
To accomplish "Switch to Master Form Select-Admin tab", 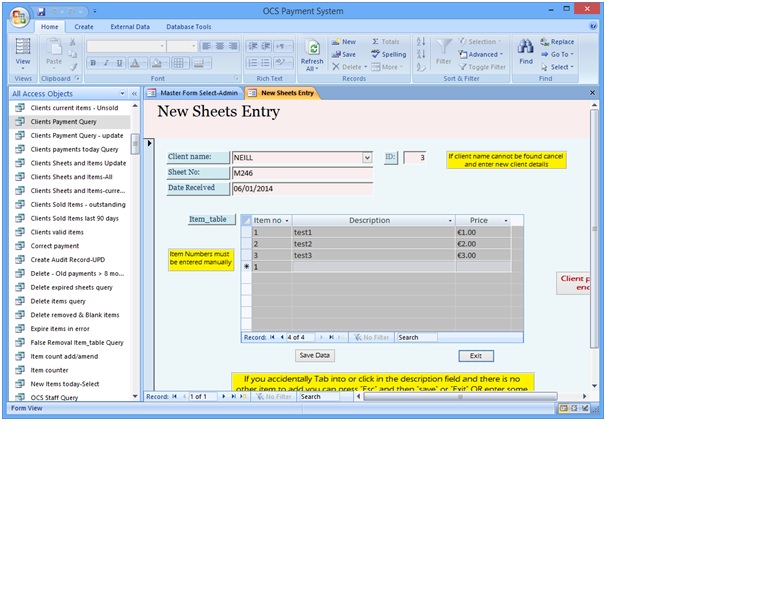I will click(x=193, y=93).
